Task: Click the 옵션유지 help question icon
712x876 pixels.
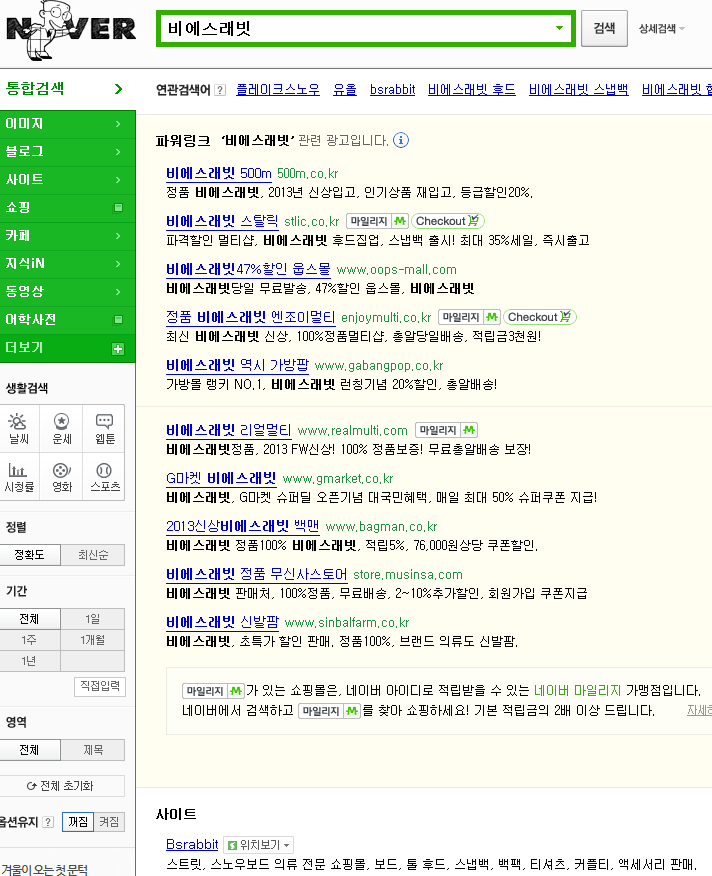Action: (x=48, y=822)
